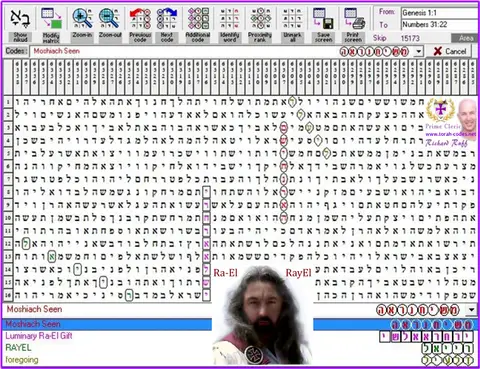Click the bald man photo top right
This screenshot has height=369, width=480.
468,115
